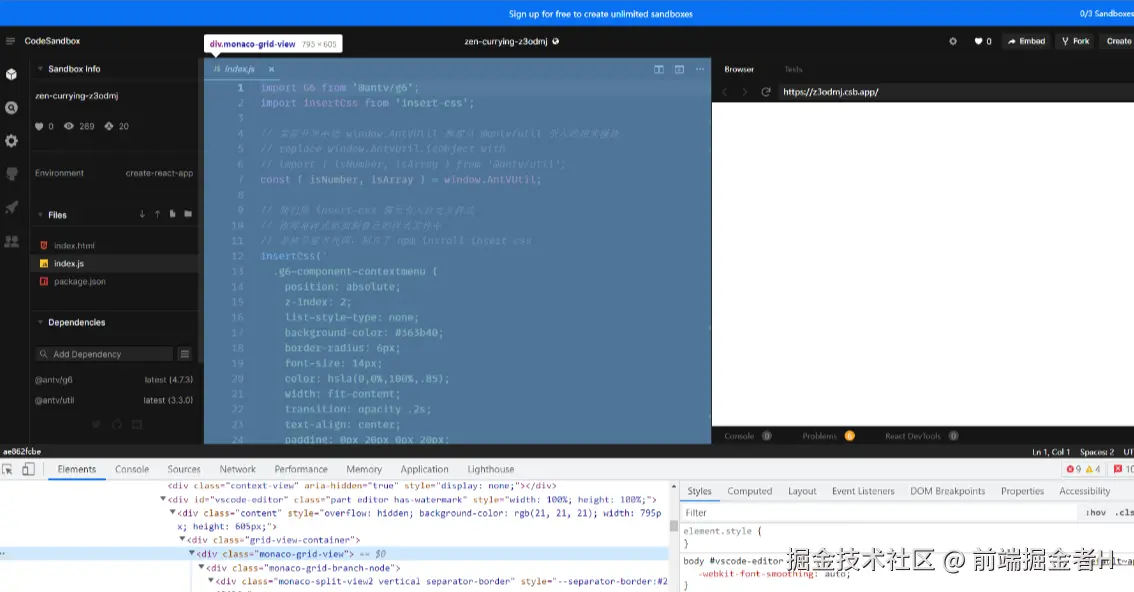The height and width of the screenshot is (592, 1134).
Task: Open the editor more-actions ellipsis
Action: click(700, 69)
